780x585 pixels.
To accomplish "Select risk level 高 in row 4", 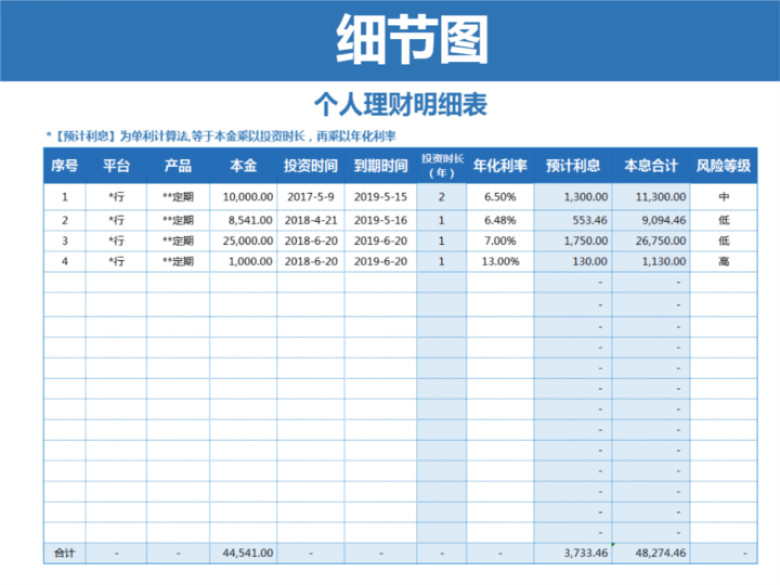I will coord(723,261).
